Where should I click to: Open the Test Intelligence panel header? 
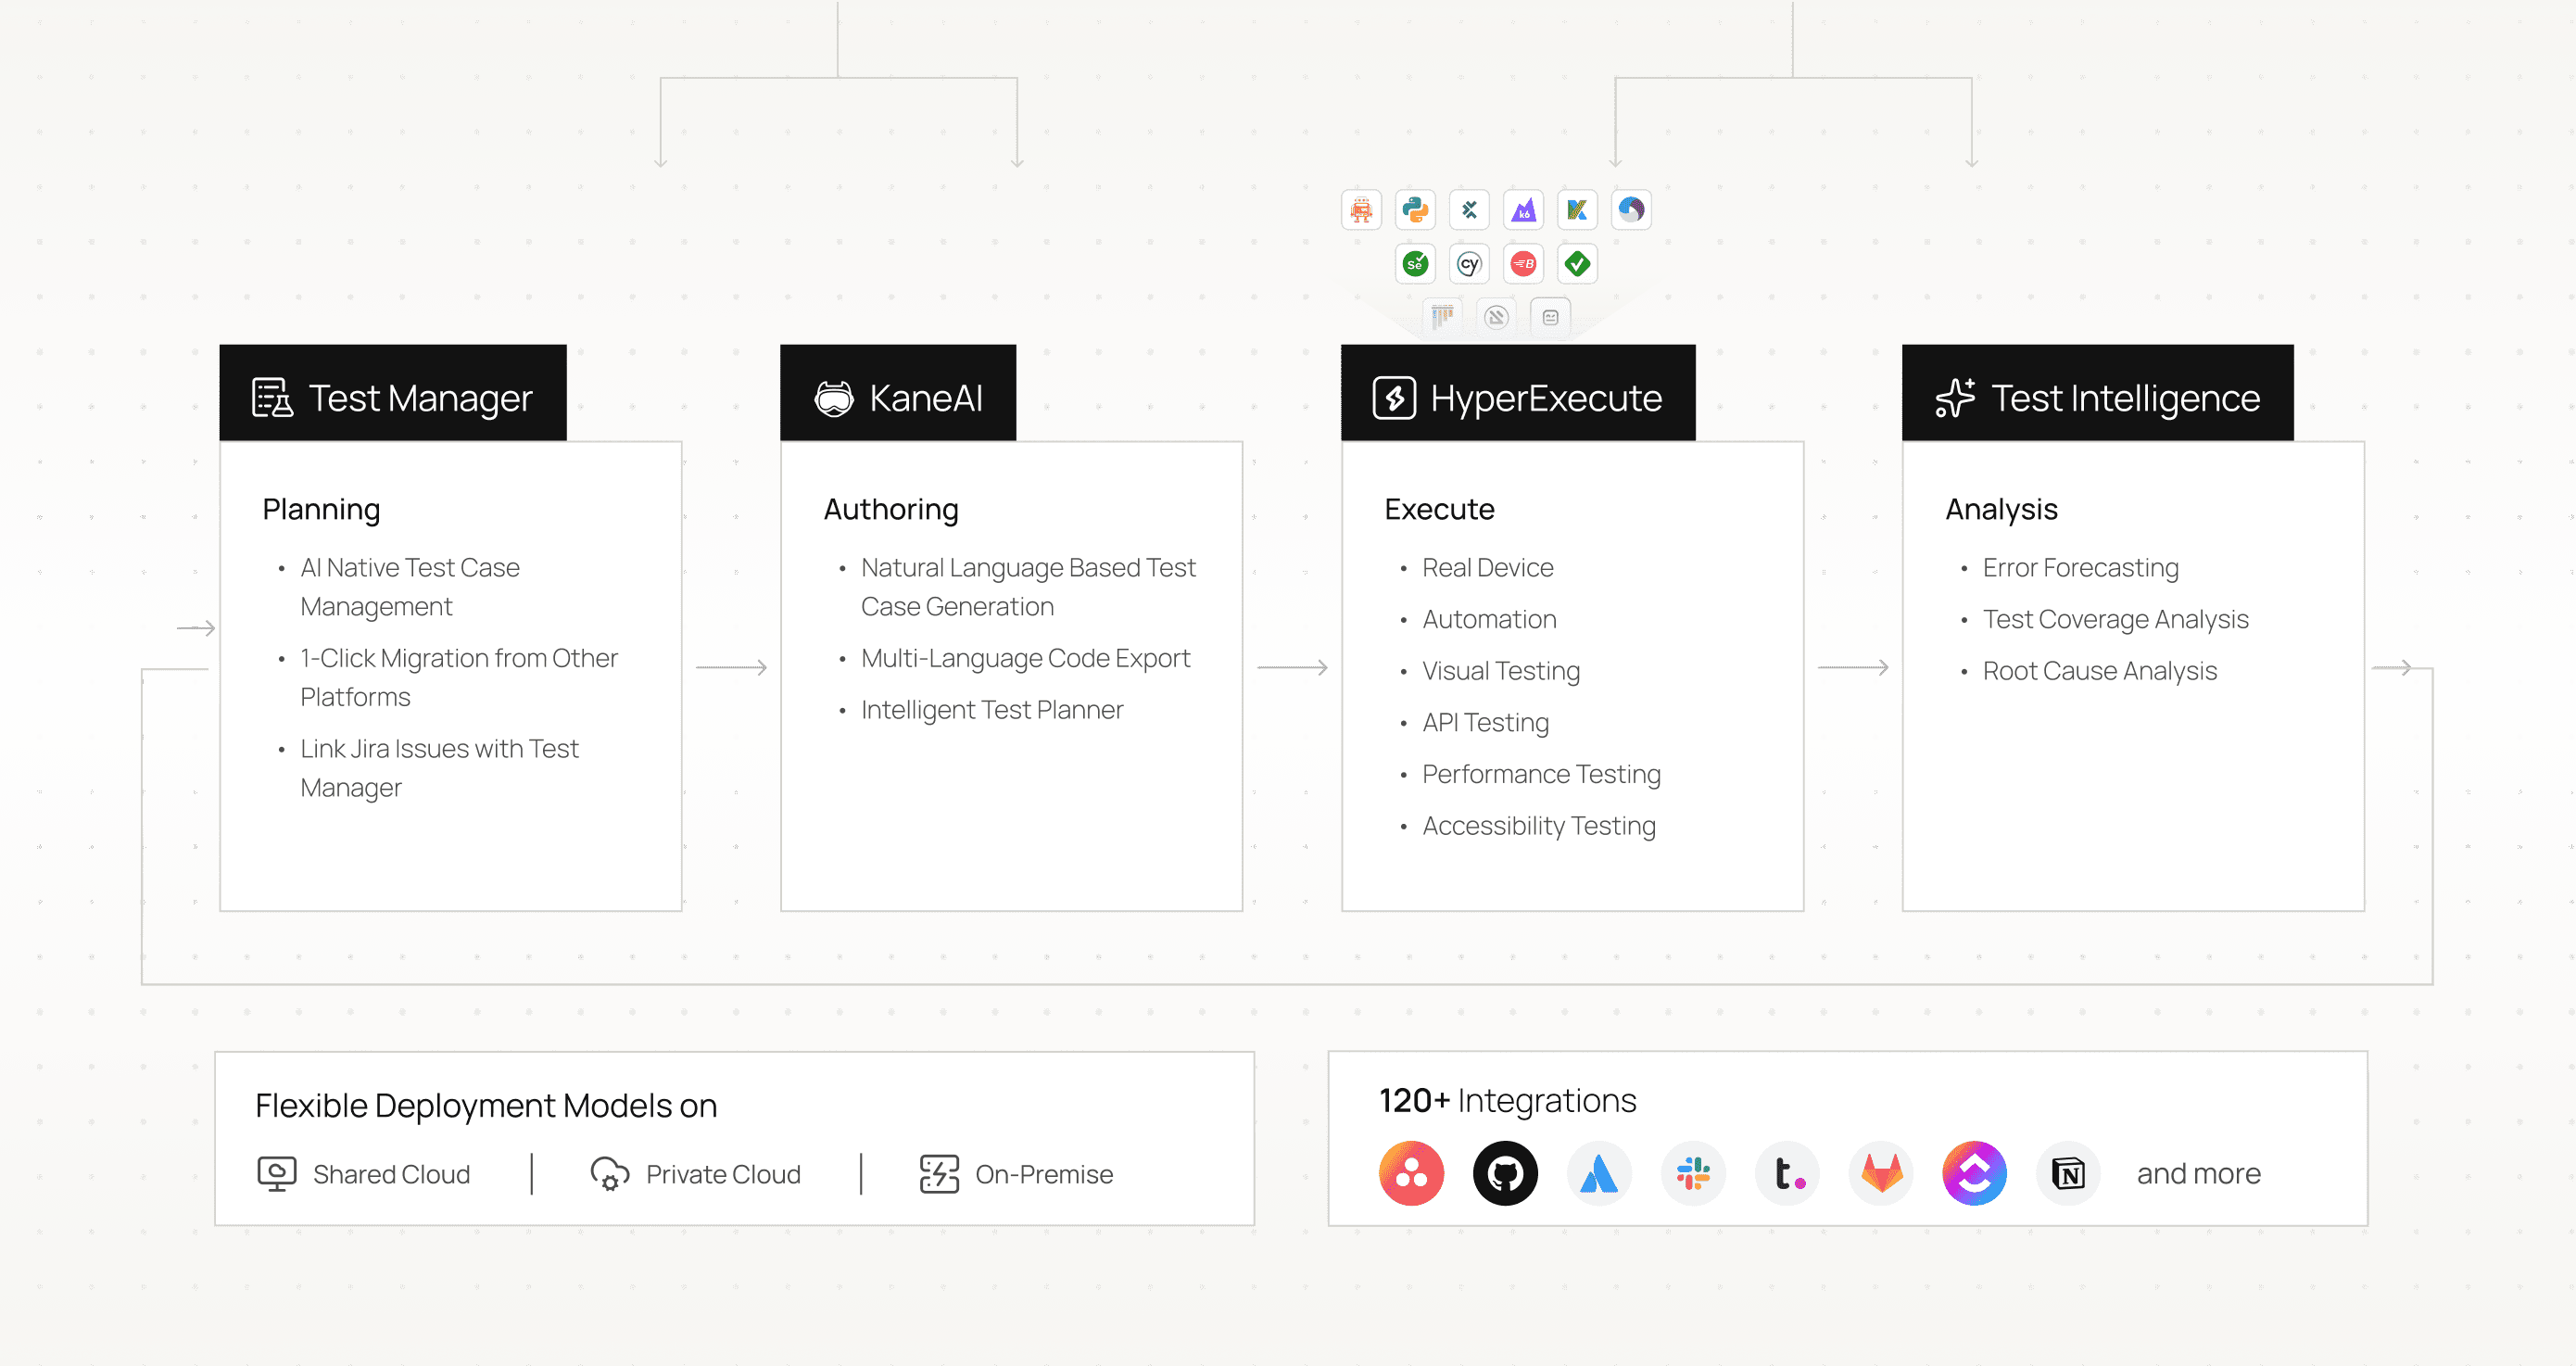(x=2096, y=397)
